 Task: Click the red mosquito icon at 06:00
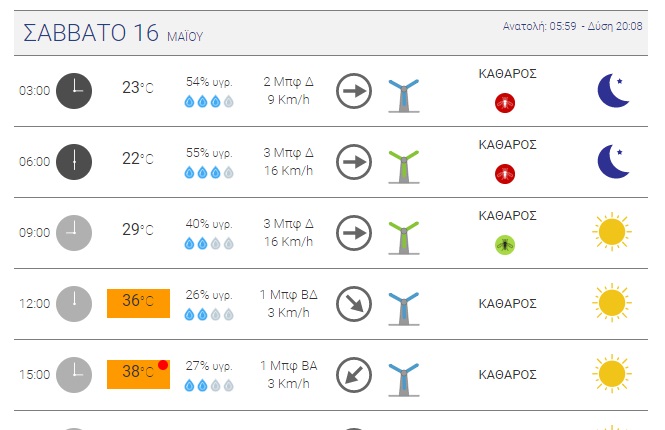coord(505,174)
